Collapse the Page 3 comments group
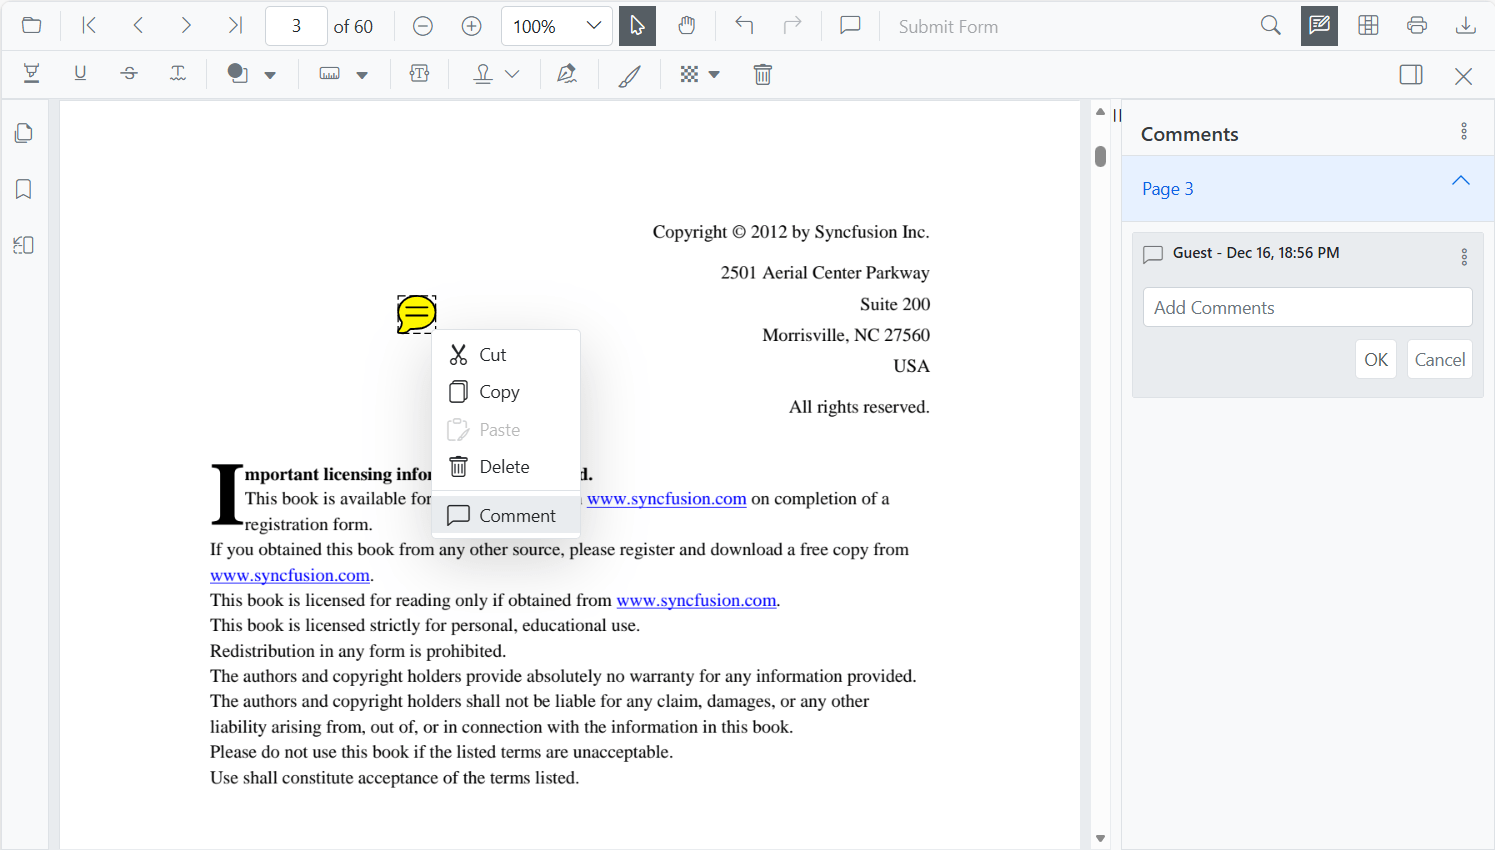 [1460, 181]
